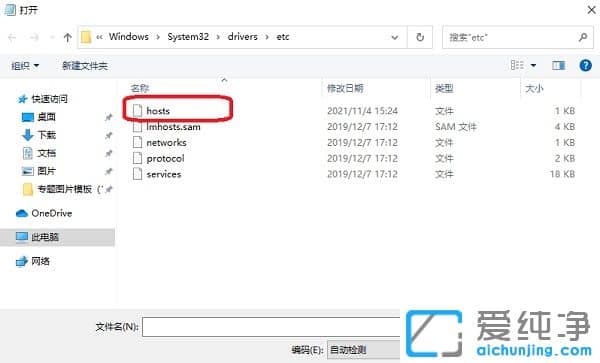The height and width of the screenshot is (363, 600).
Task: Open view options dropdown arrow
Action: pos(533,66)
